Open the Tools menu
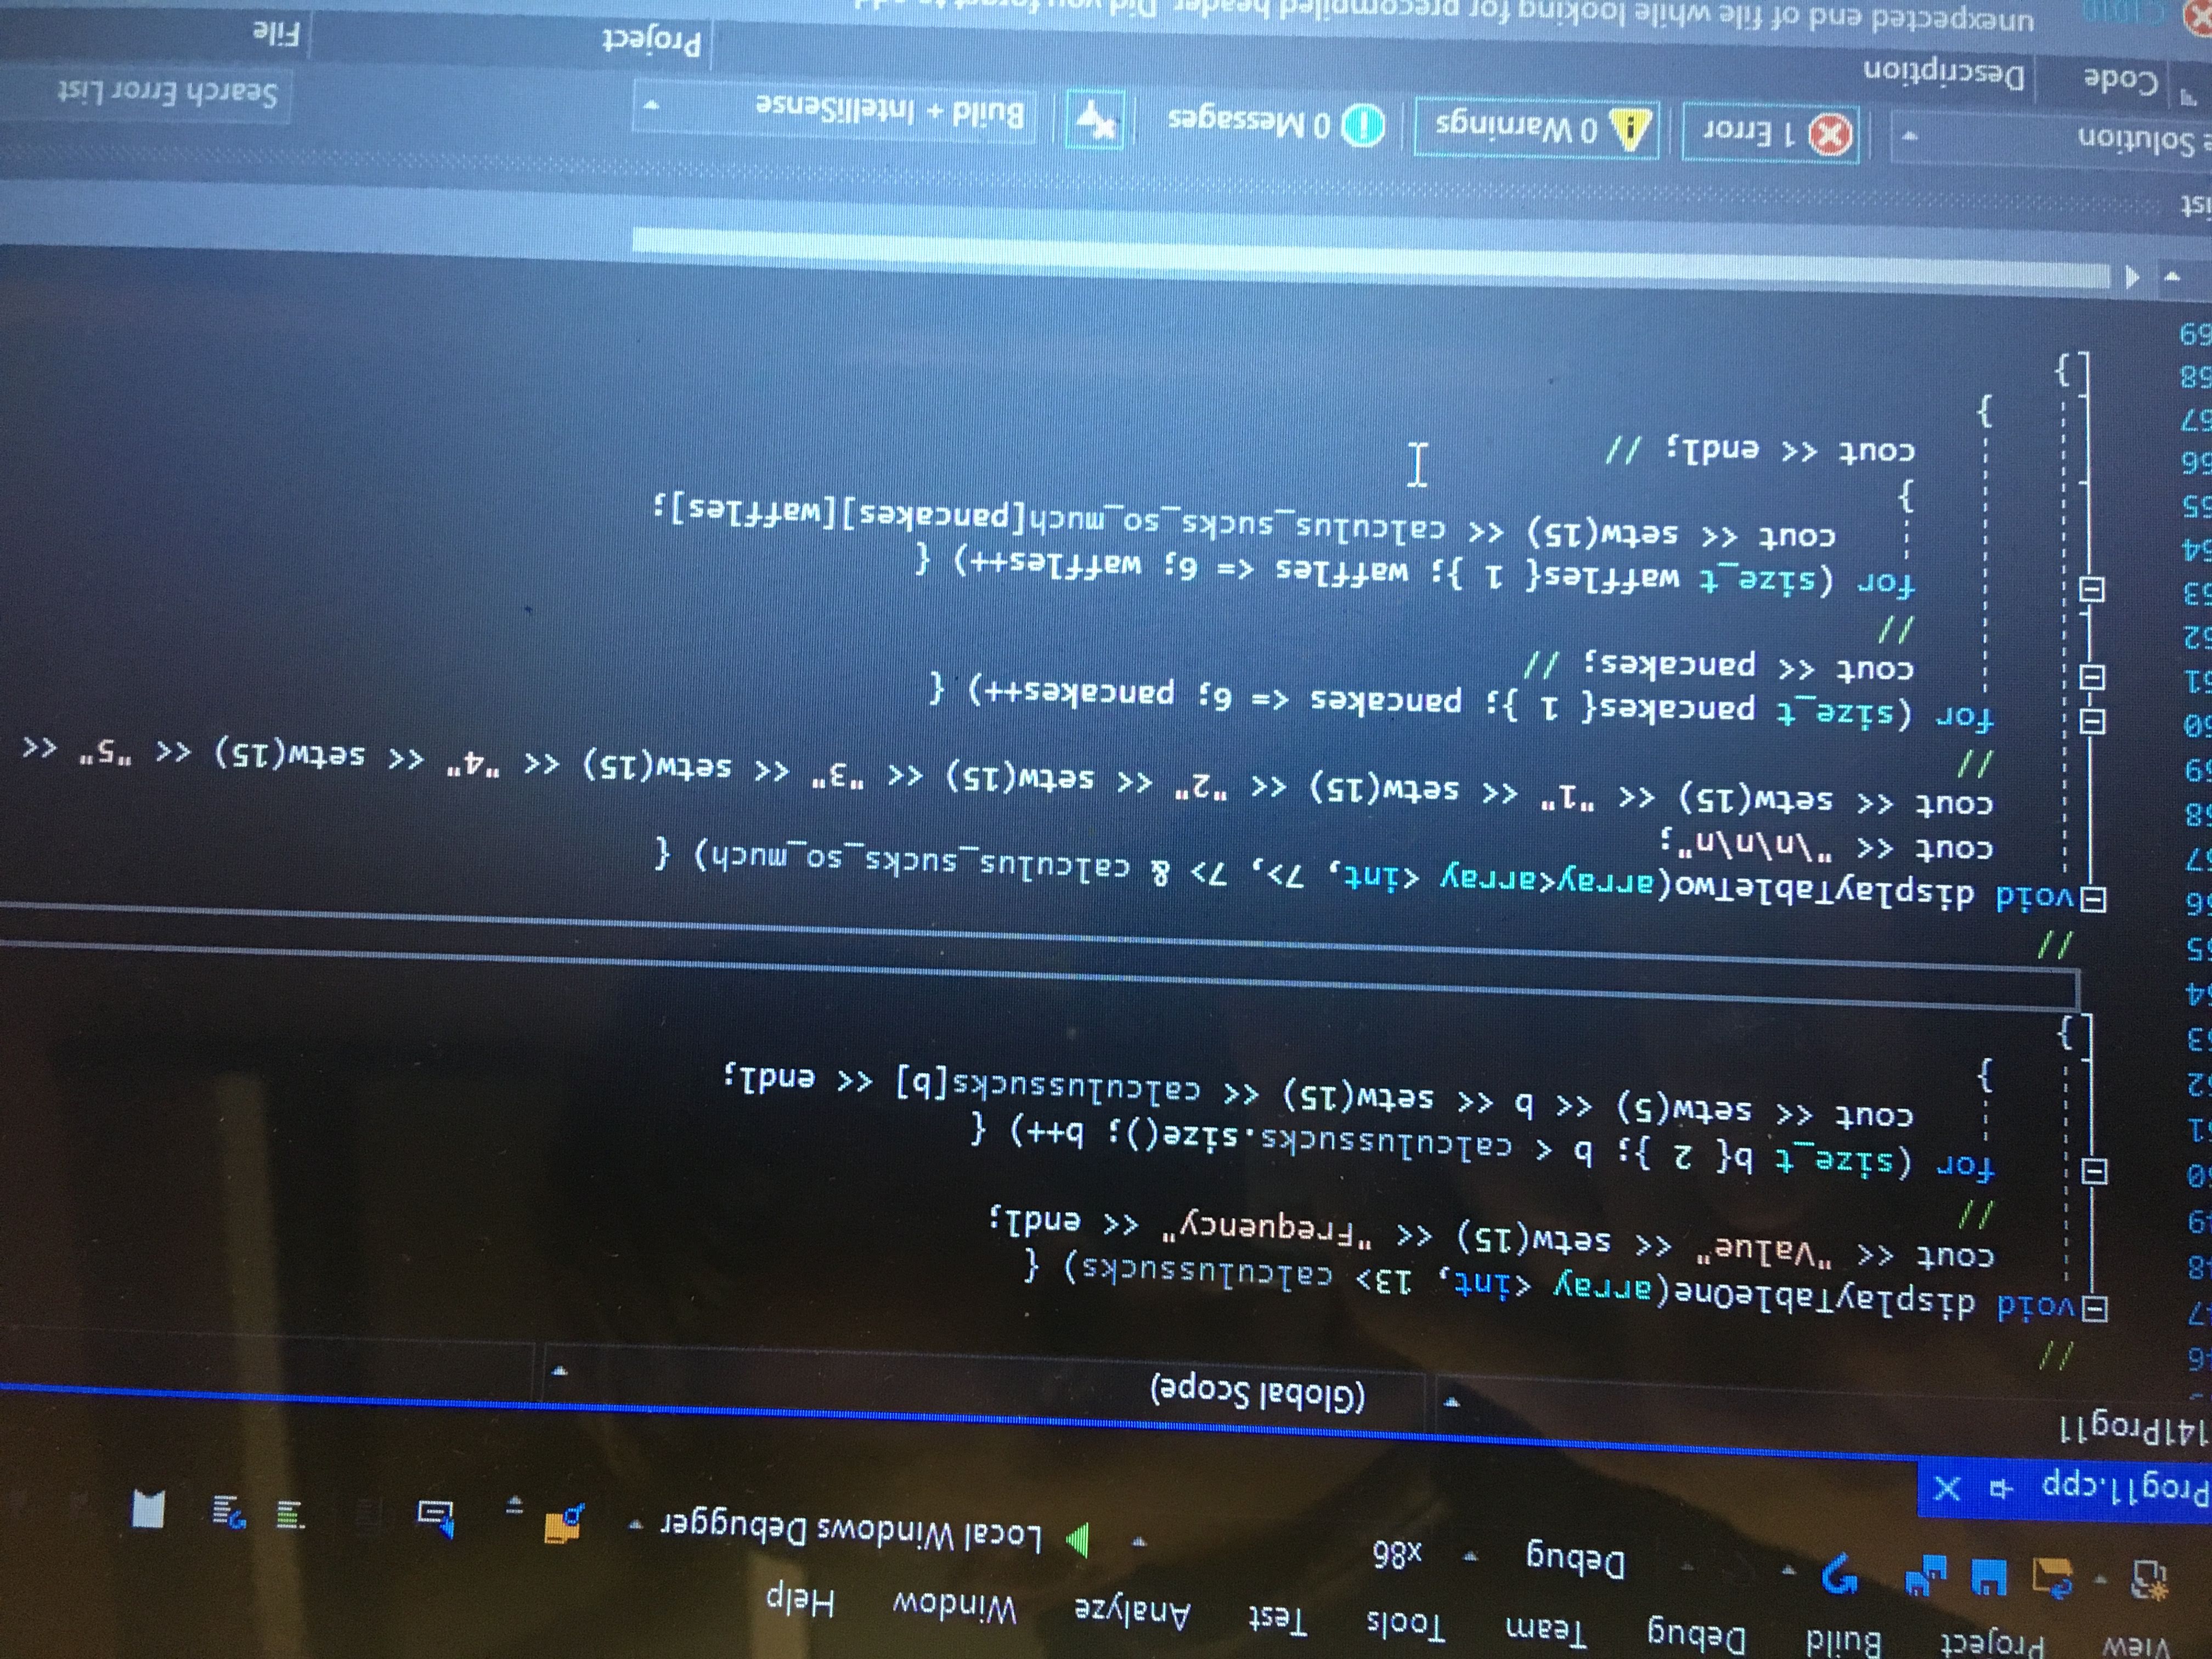 pyautogui.click(x=1406, y=1625)
